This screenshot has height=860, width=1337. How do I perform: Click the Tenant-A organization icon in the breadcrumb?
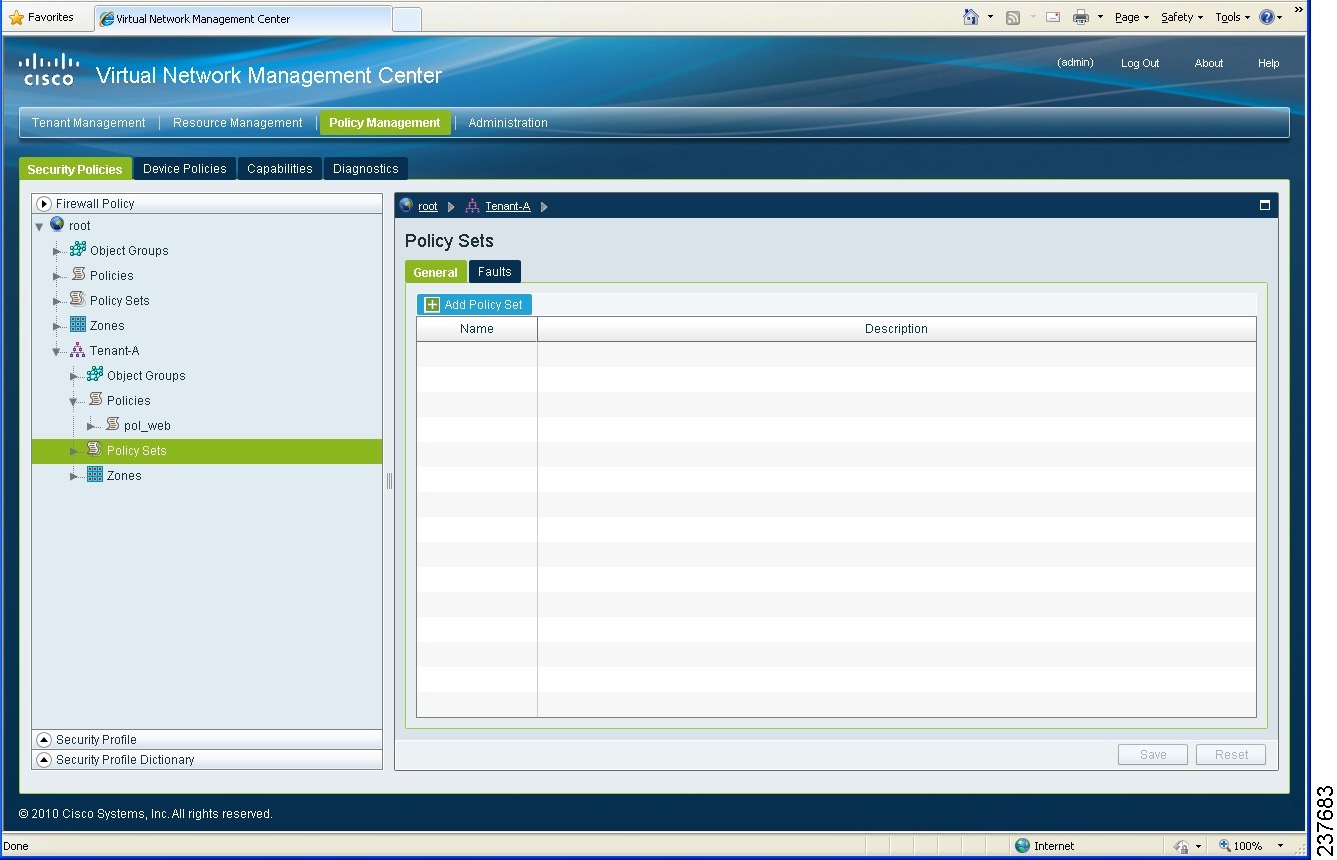point(471,206)
